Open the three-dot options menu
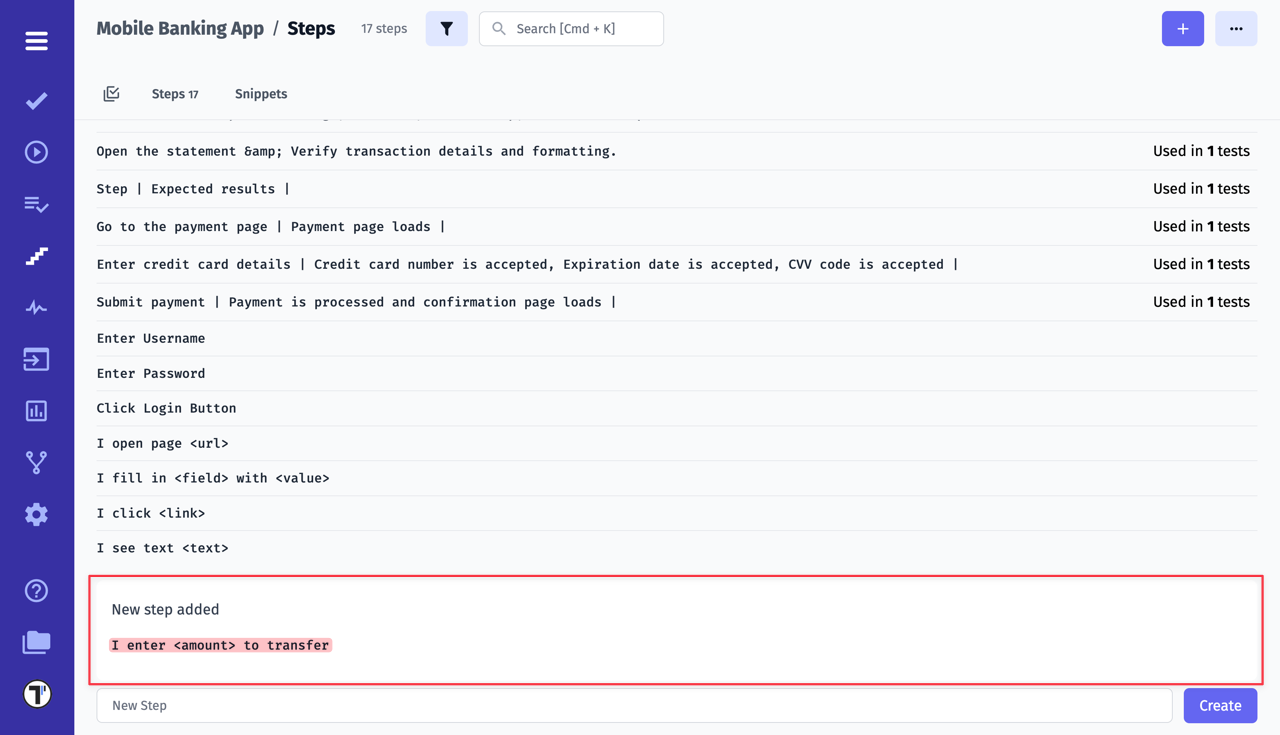The image size is (1280, 735). [1236, 28]
